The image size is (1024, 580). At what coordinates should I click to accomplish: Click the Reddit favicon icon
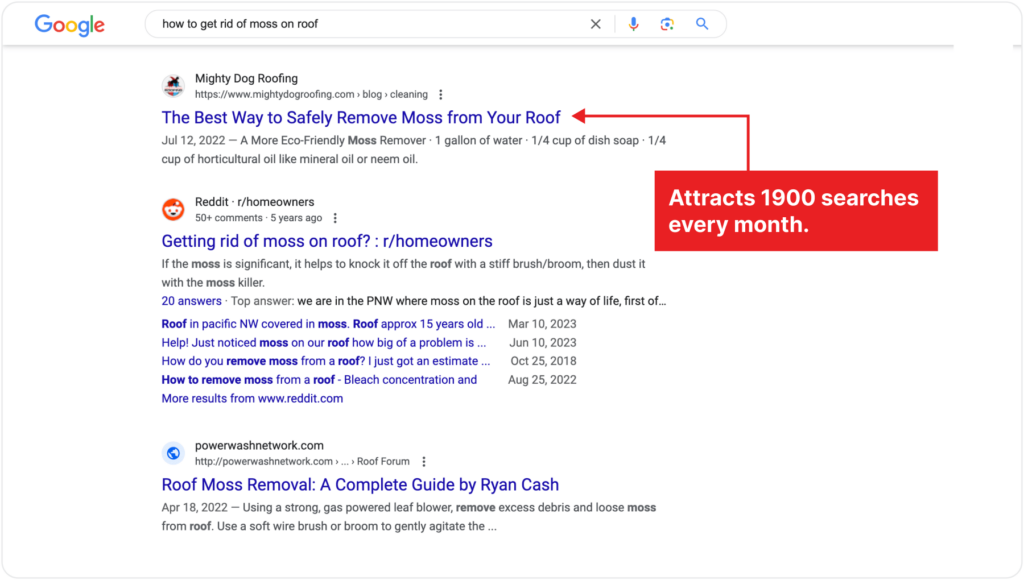173,210
